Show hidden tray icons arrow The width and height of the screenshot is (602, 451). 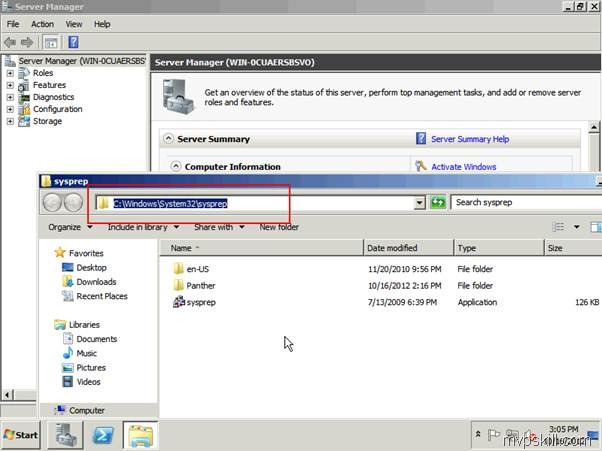(478, 434)
